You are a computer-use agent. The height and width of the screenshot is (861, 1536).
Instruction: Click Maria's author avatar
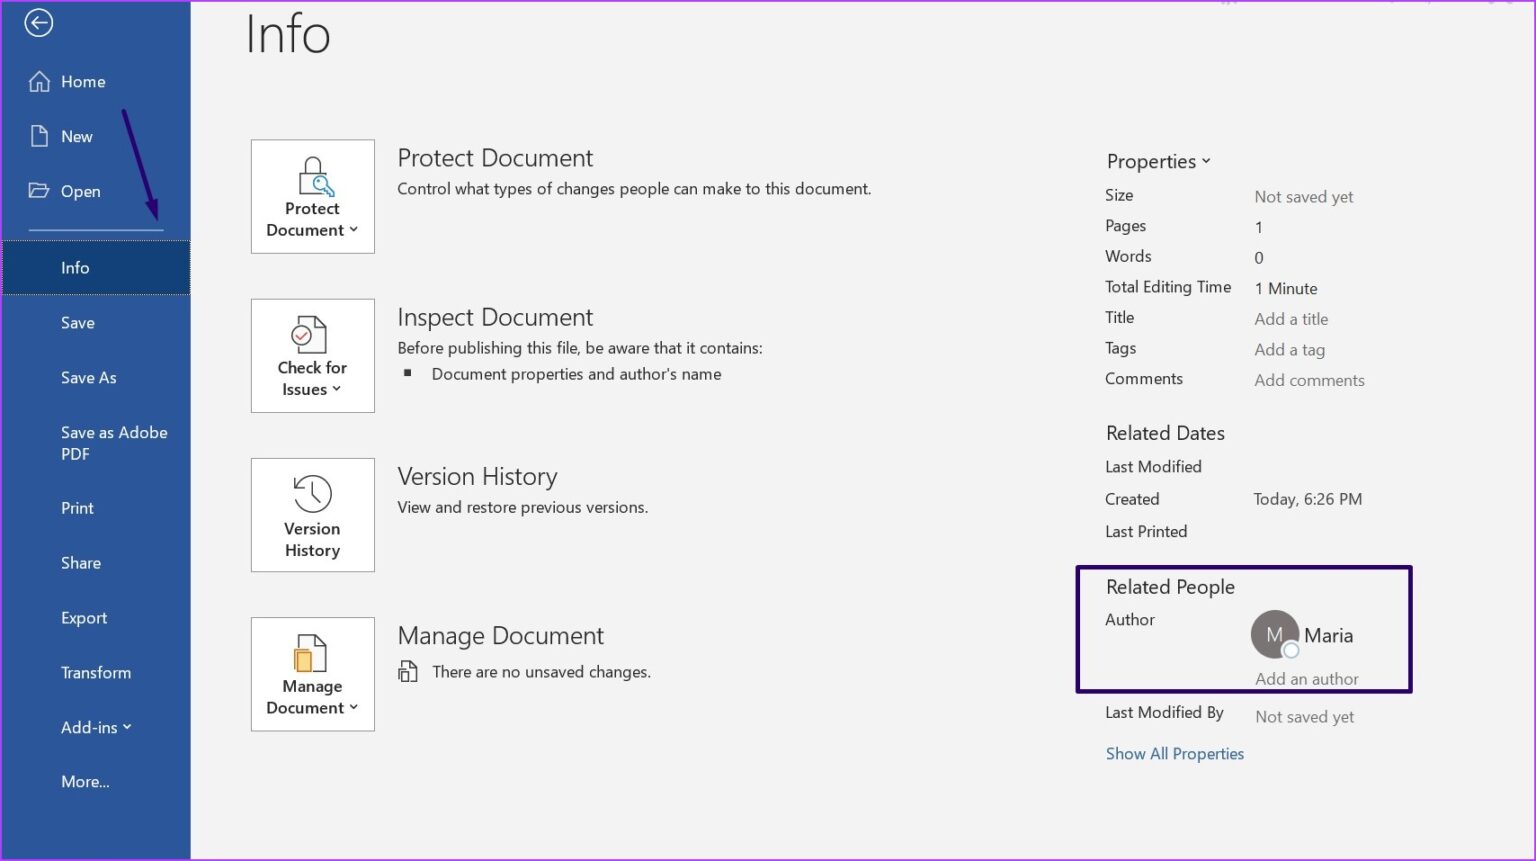[x=1274, y=634]
